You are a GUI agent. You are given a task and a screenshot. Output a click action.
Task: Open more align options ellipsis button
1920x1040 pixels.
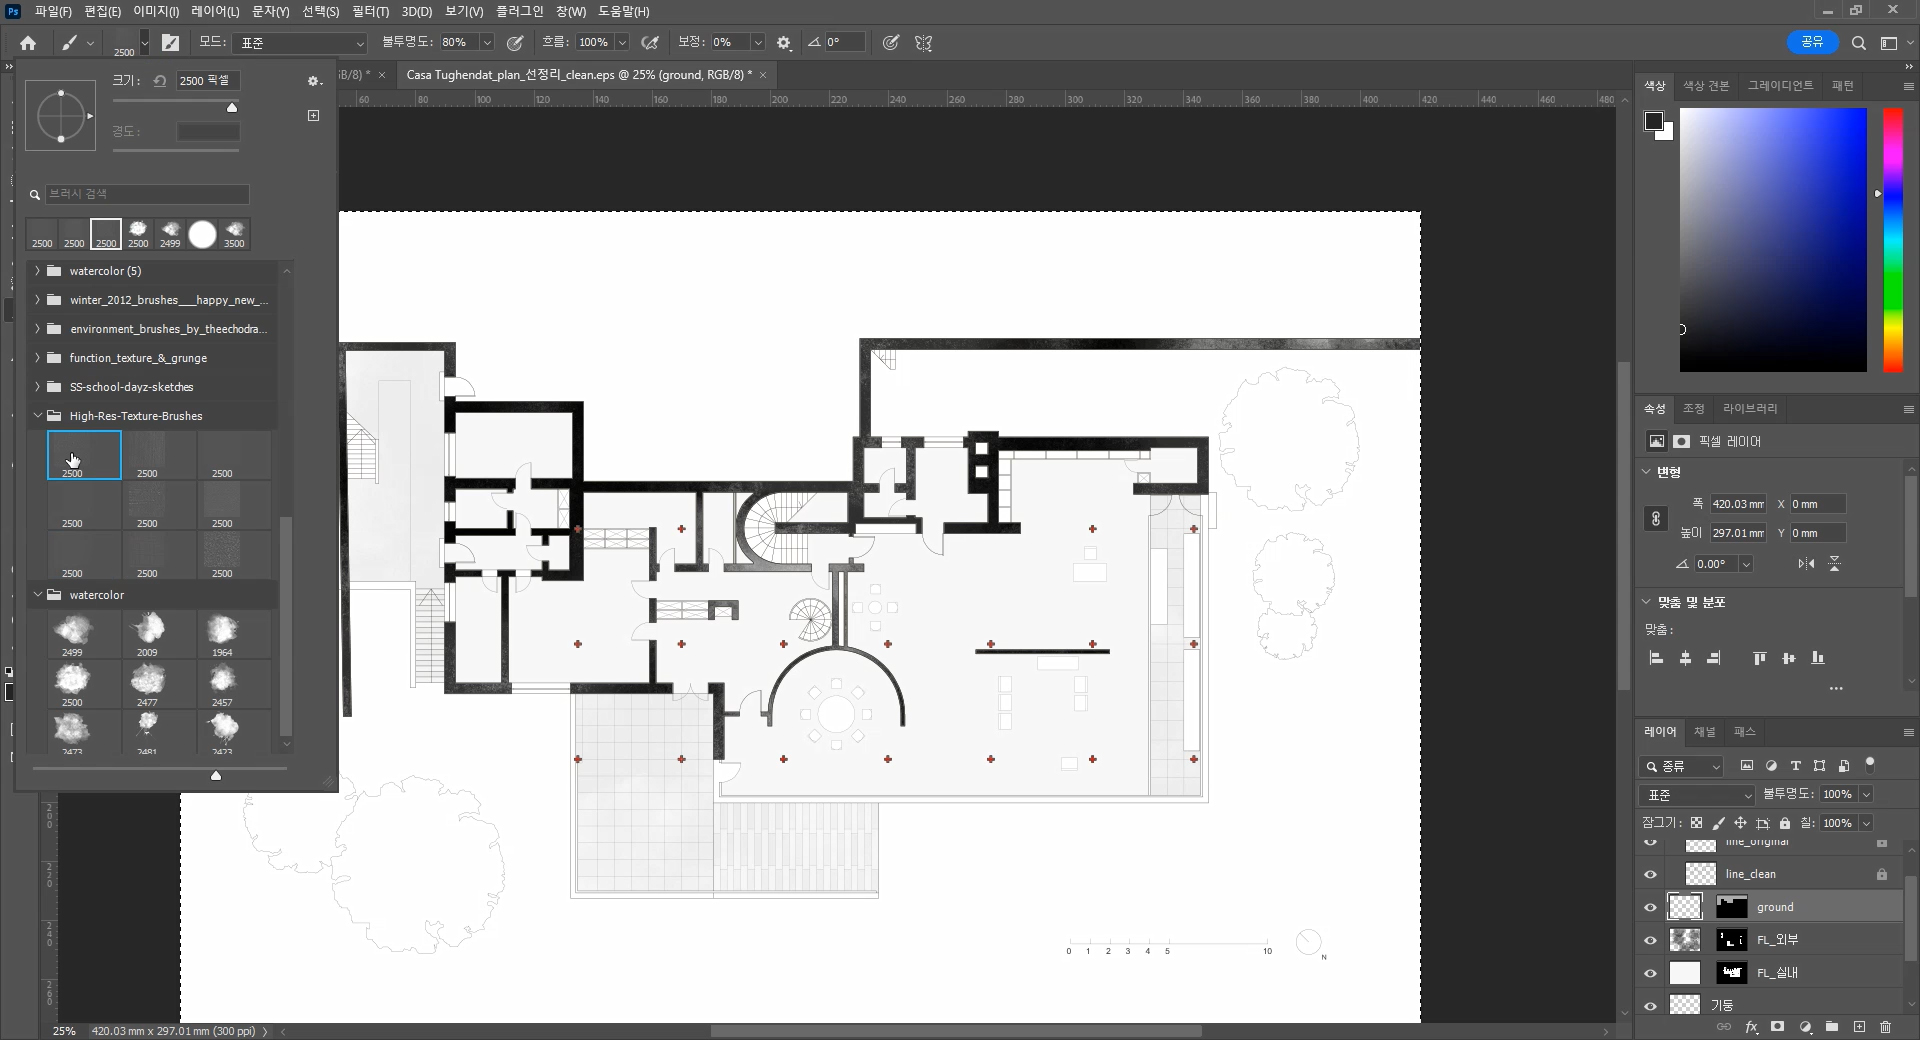(x=1836, y=689)
